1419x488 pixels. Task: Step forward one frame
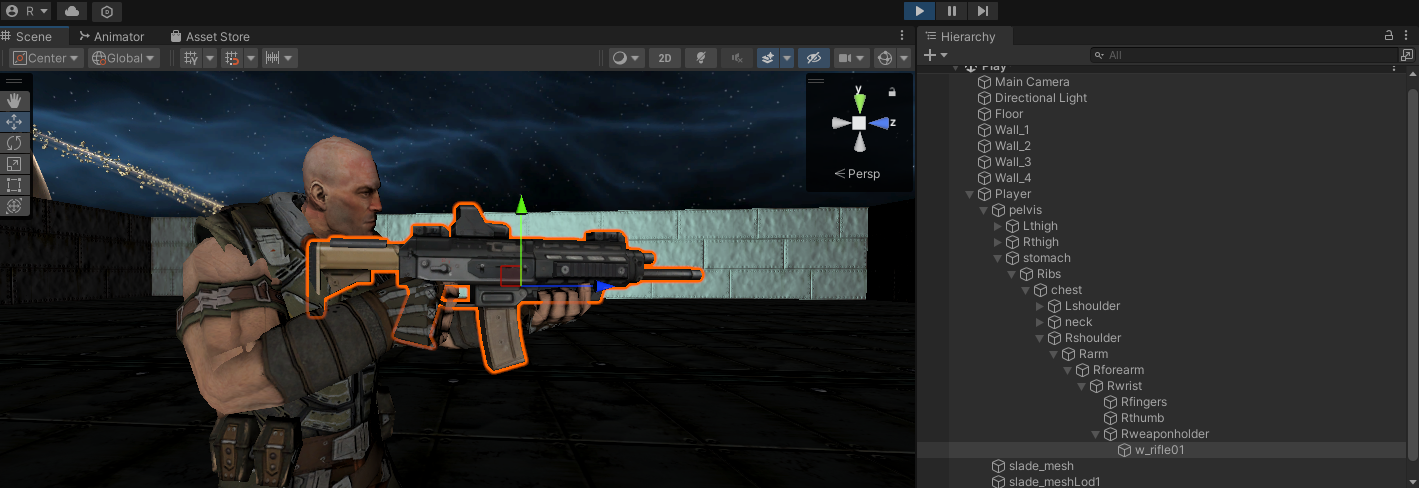[x=983, y=11]
